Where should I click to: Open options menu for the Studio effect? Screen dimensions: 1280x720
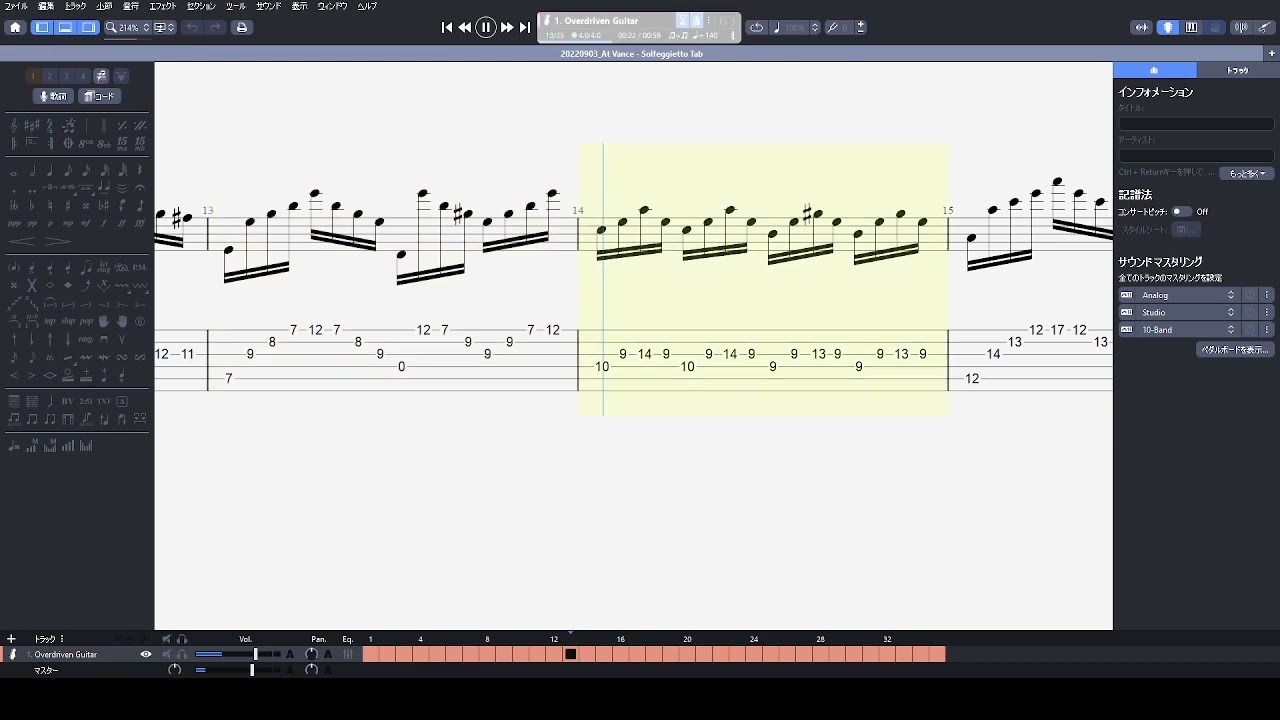[1267, 312]
